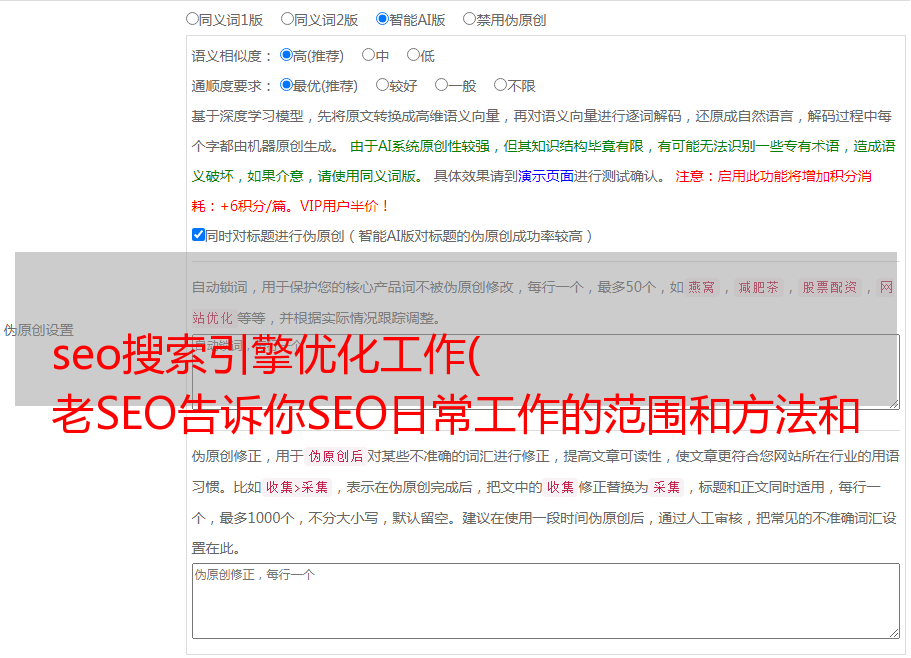911x658 pixels.
Task: Click resize grip of 自动锁词 textarea
Action: 894,404
